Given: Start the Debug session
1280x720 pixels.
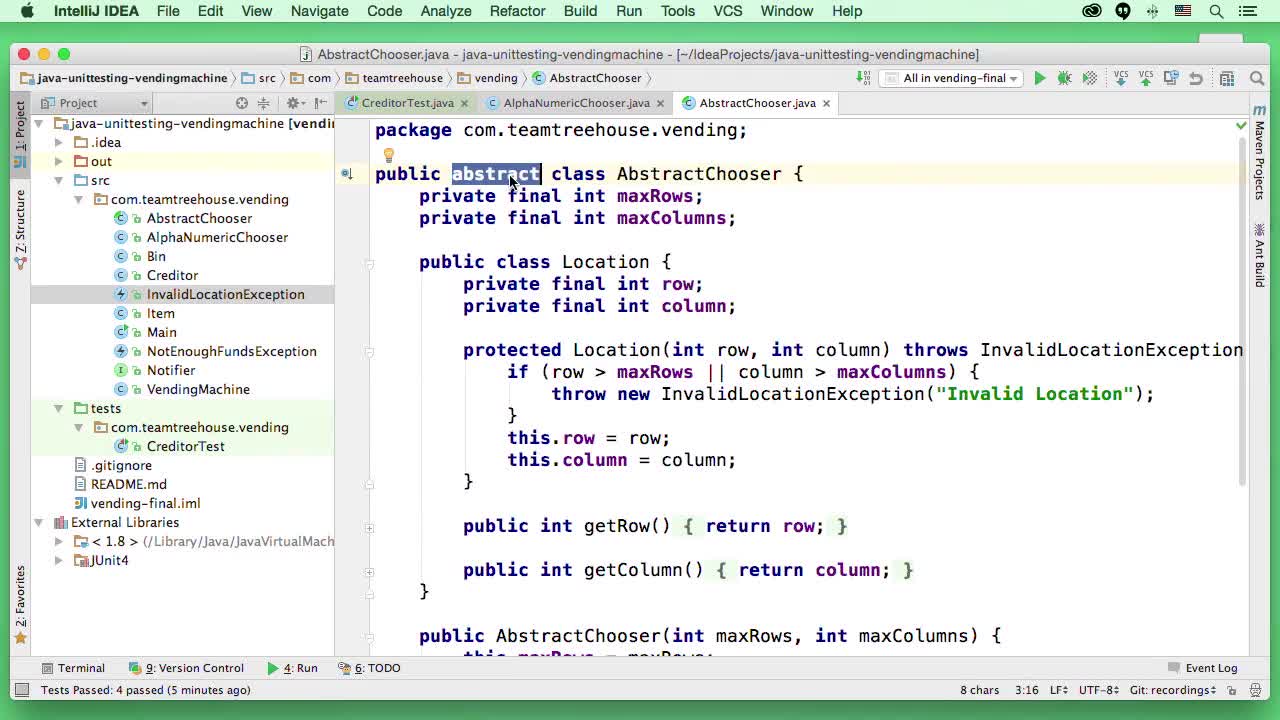Looking at the screenshot, I should [1063, 77].
